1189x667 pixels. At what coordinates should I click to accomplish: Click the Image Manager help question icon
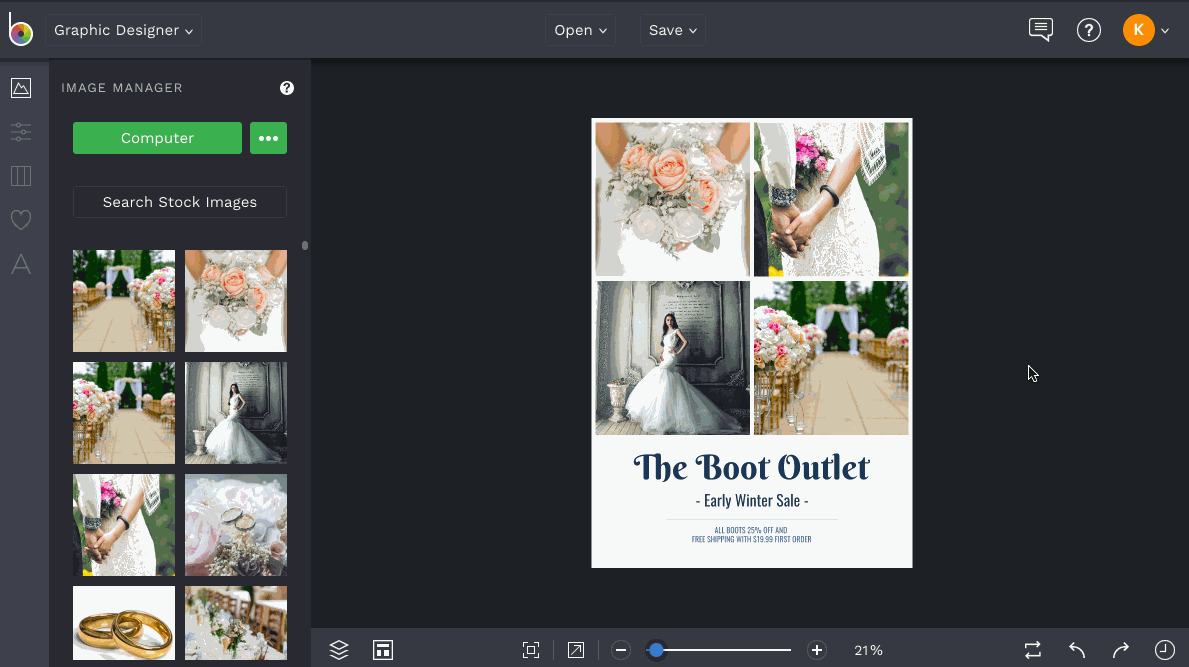coord(287,88)
